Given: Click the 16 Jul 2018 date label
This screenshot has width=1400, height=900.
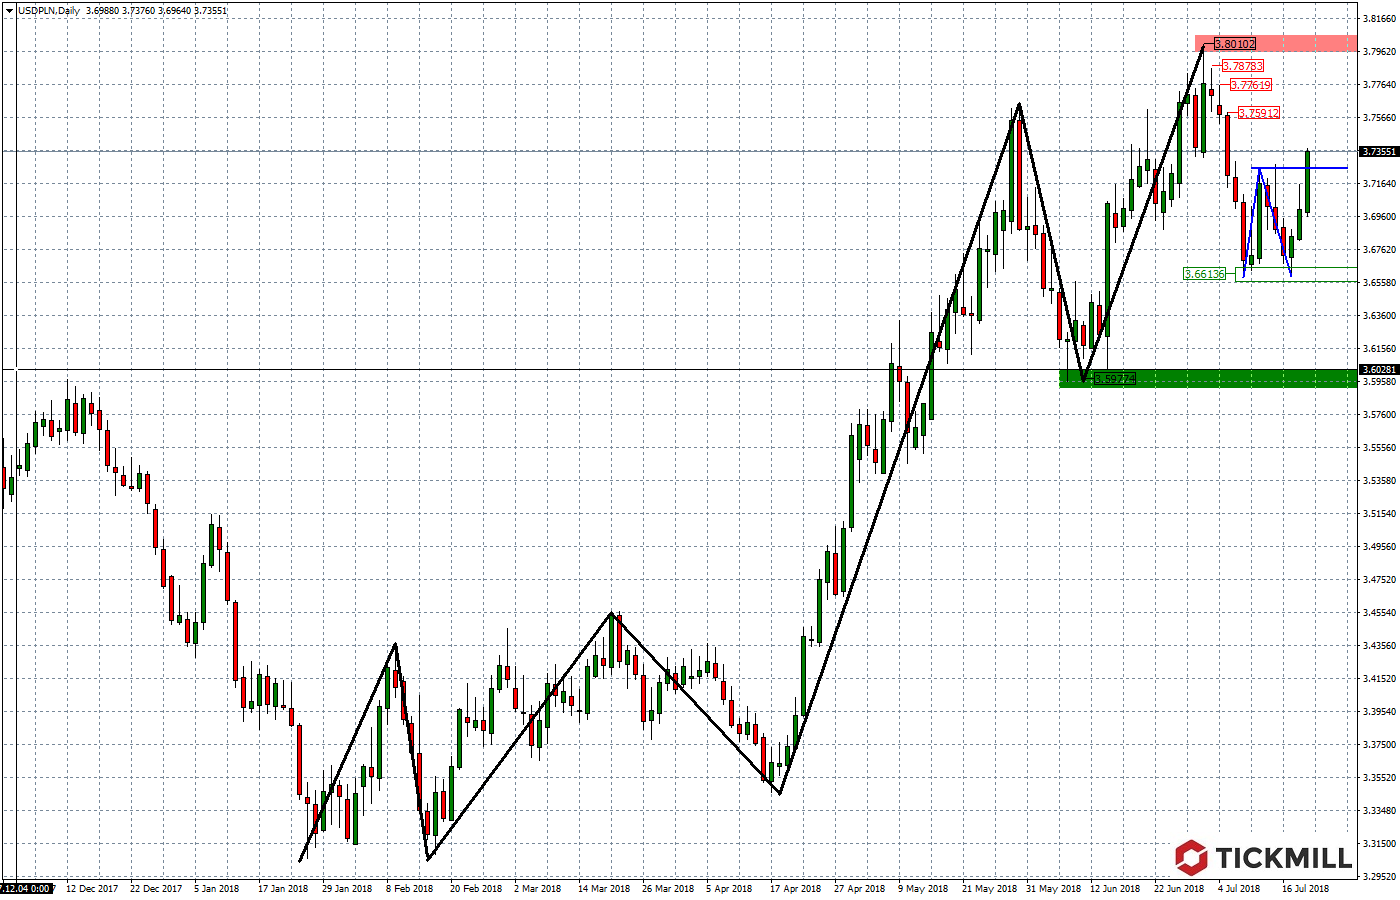Looking at the screenshot, I should (1306, 888).
